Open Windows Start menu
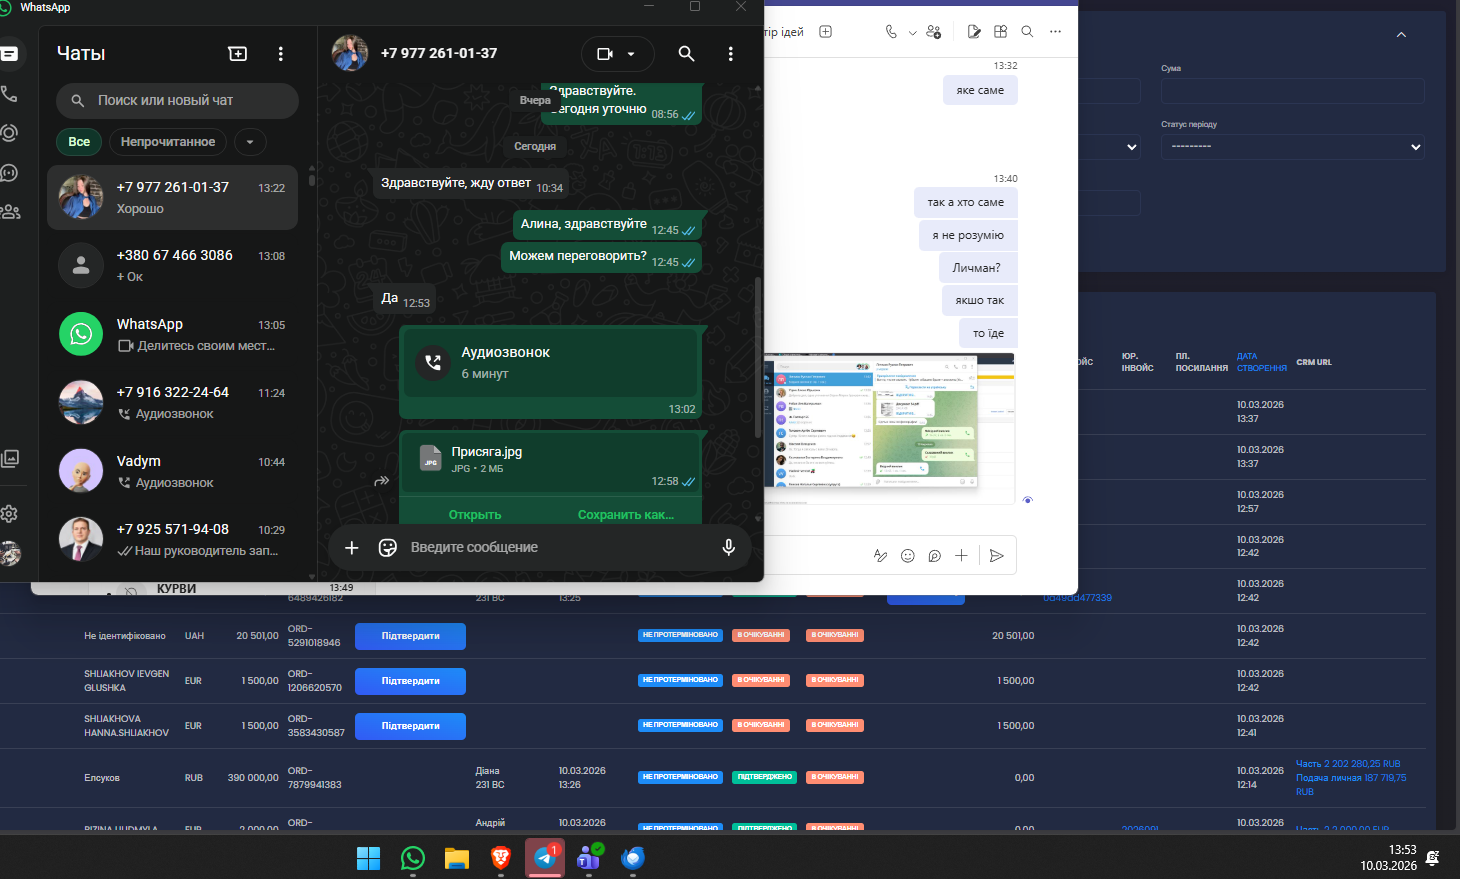Viewport: 1460px width, 879px height. click(369, 858)
